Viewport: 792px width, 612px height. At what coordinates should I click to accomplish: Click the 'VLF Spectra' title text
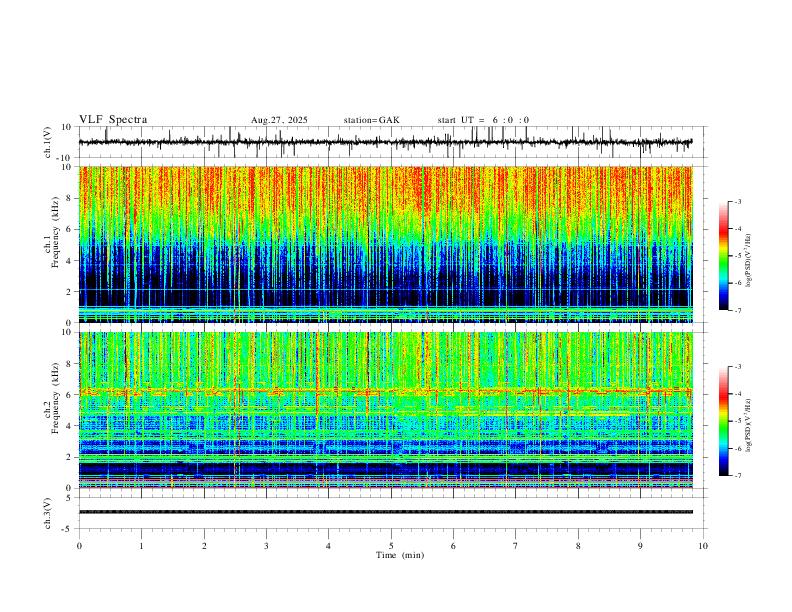[x=113, y=120]
